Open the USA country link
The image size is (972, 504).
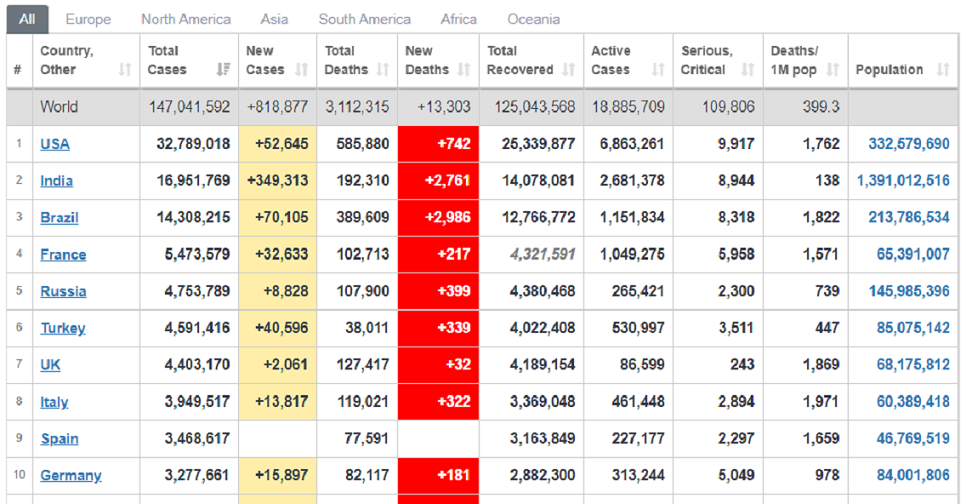coord(55,144)
